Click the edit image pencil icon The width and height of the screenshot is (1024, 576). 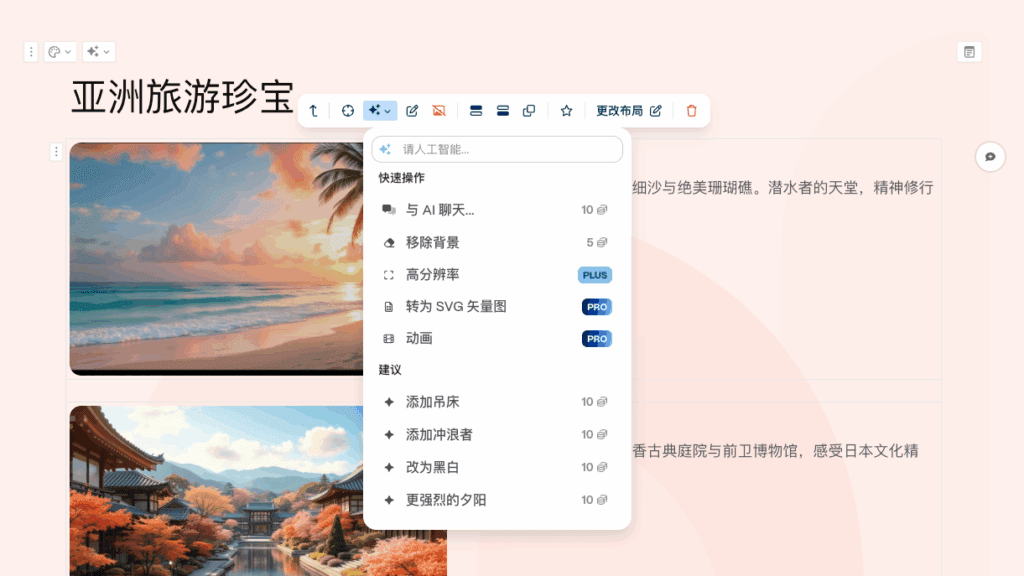coord(412,111)
